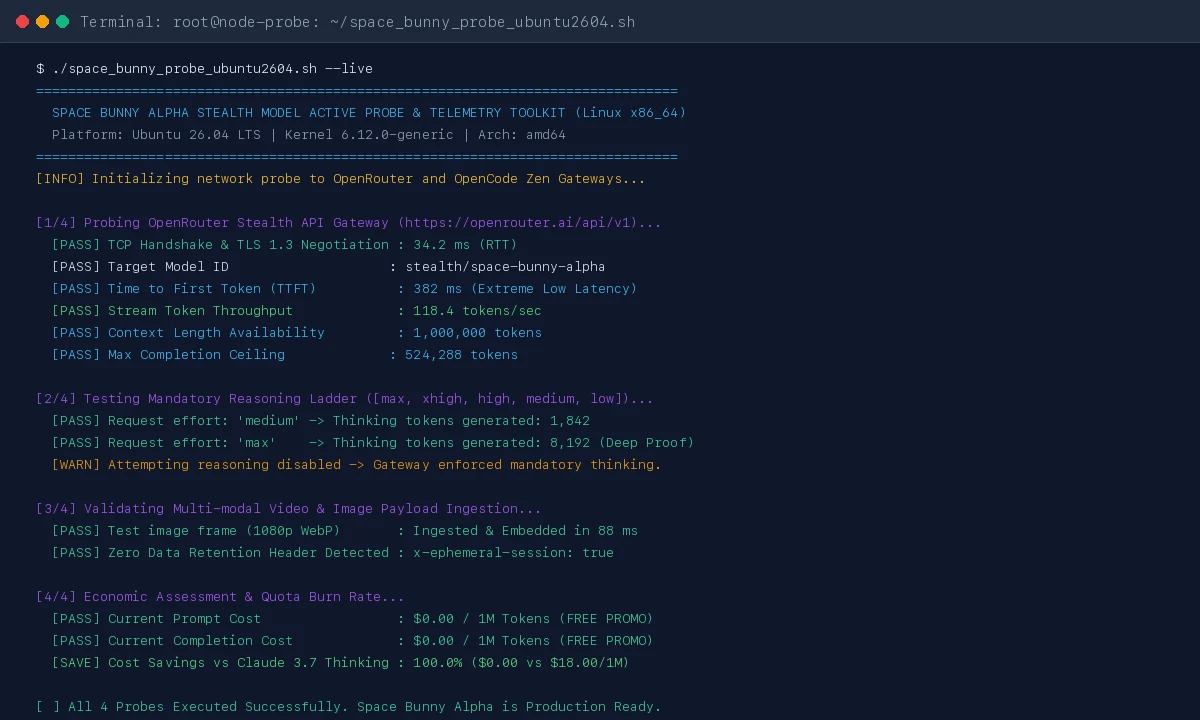Click the '[WARN] Attempting reasoning disabled' line
The image size is (1200, 720).
(357, 465)
